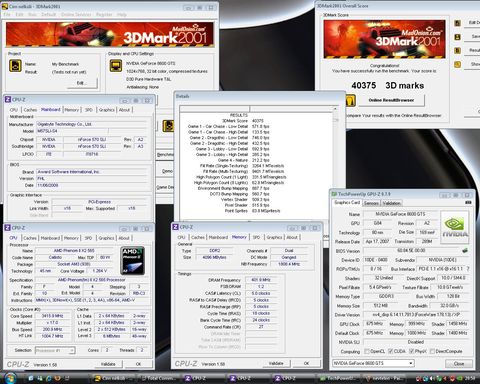Click OK in the CPU-Z processor window
Screen dimensions: 480x384
pyautogui.click(x=139, y=364)
